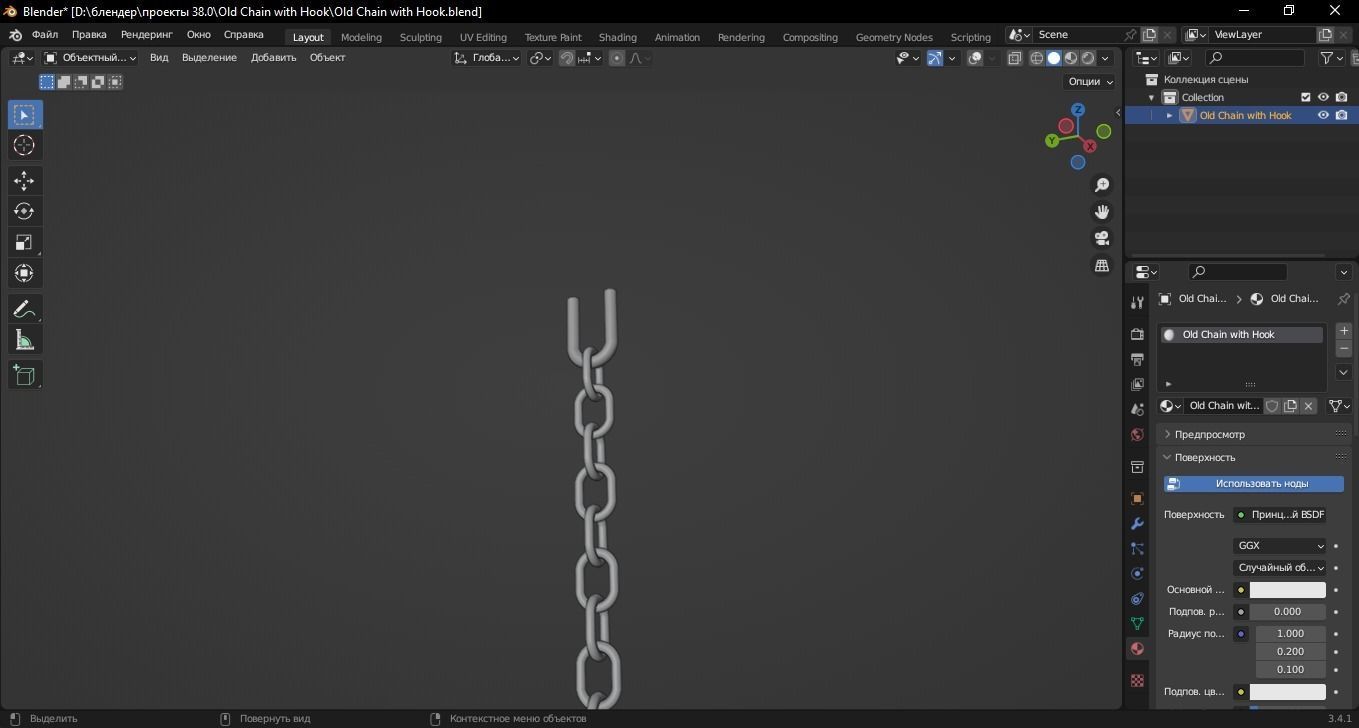Disable Old Chain with Hook in renders
The image size is (1359, 728).
(x=1341, y=115)
